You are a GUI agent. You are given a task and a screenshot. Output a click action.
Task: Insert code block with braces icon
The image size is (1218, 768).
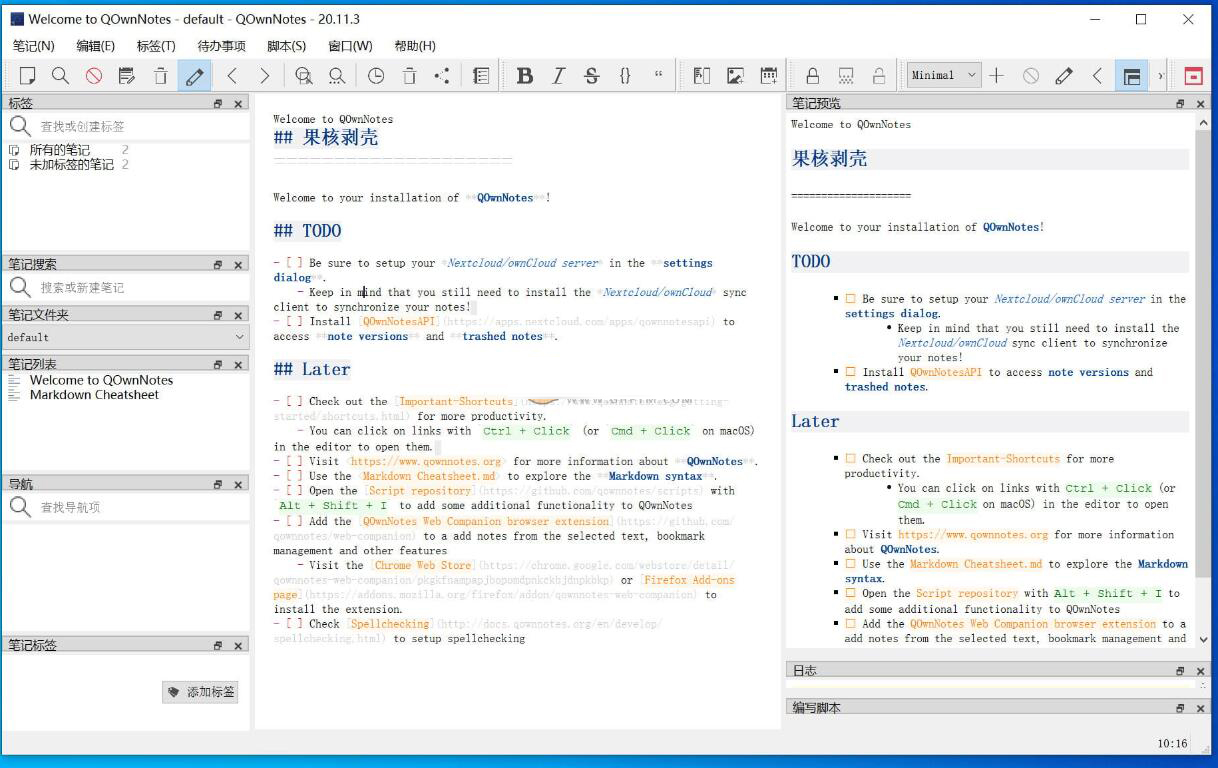coord(625,76)
